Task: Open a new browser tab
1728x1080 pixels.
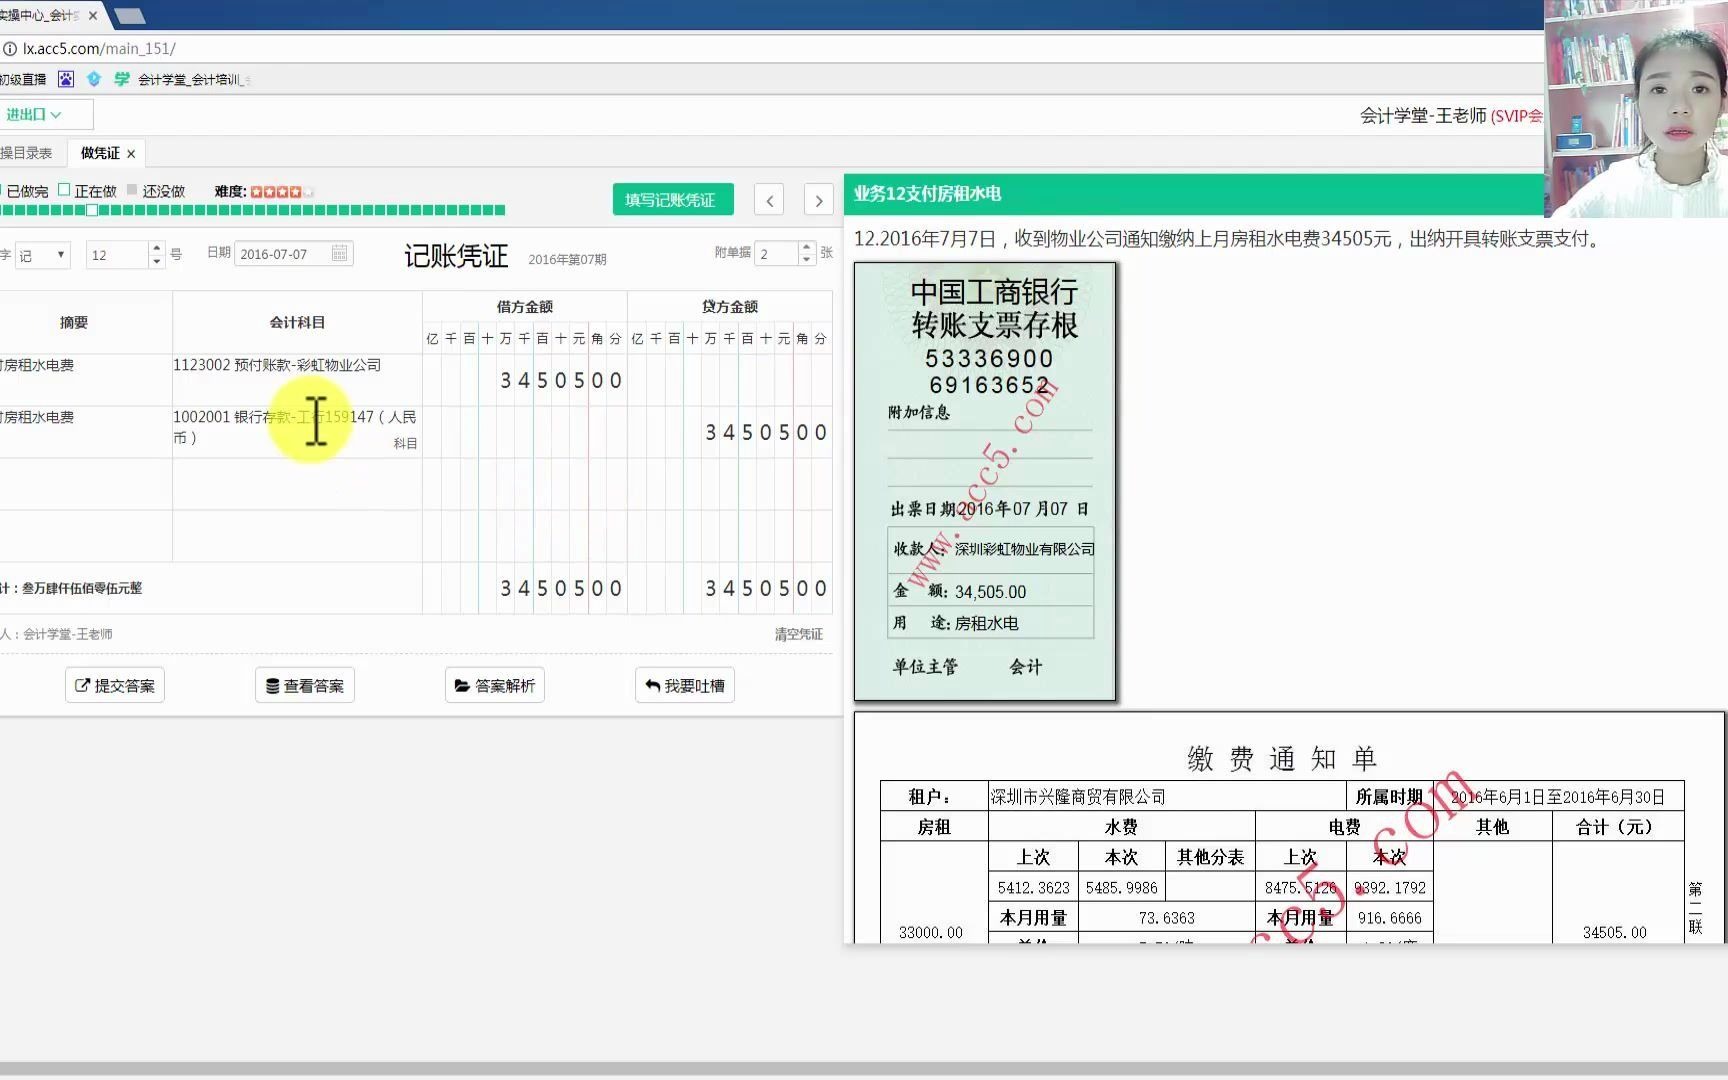Action: pos(130,16)
